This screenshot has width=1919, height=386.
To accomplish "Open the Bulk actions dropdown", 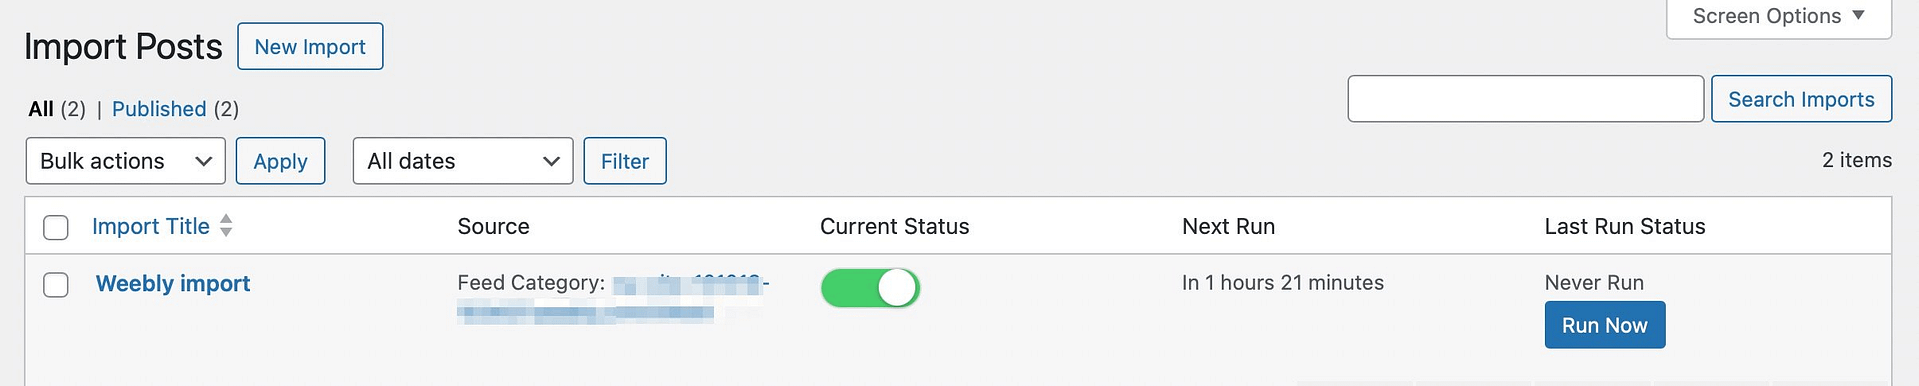I will coord(125,161).
